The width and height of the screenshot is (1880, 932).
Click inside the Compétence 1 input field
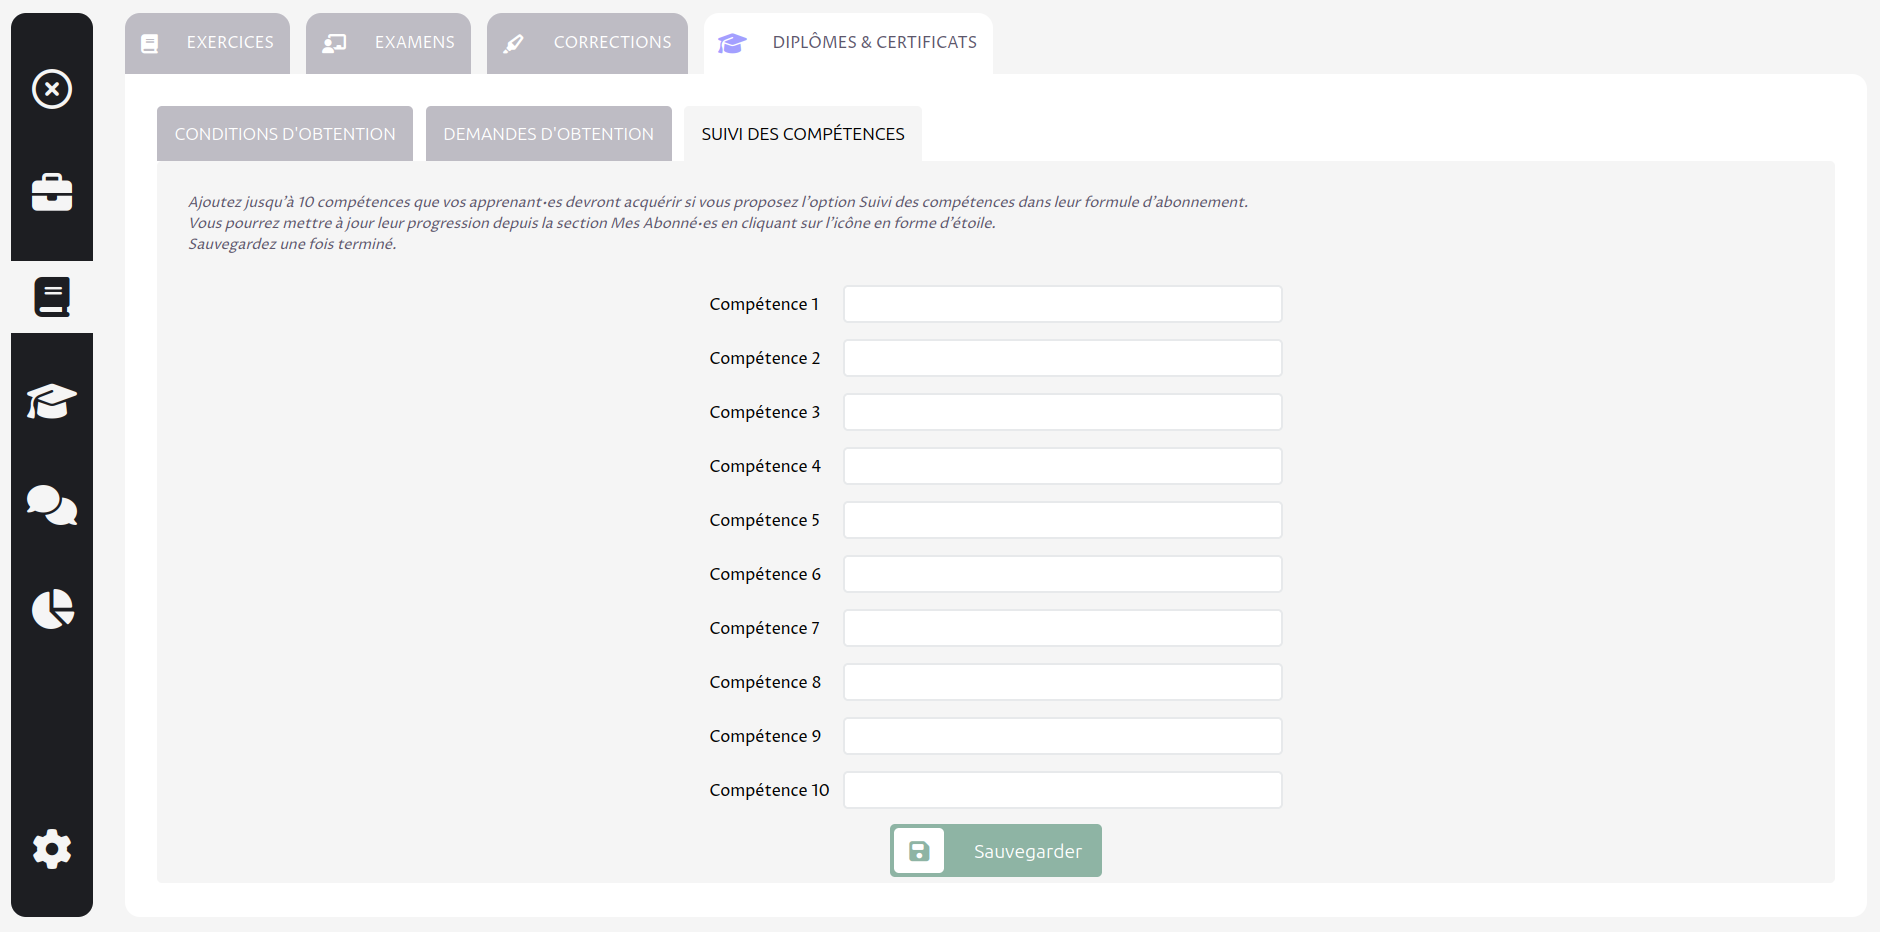(1062, 304)
